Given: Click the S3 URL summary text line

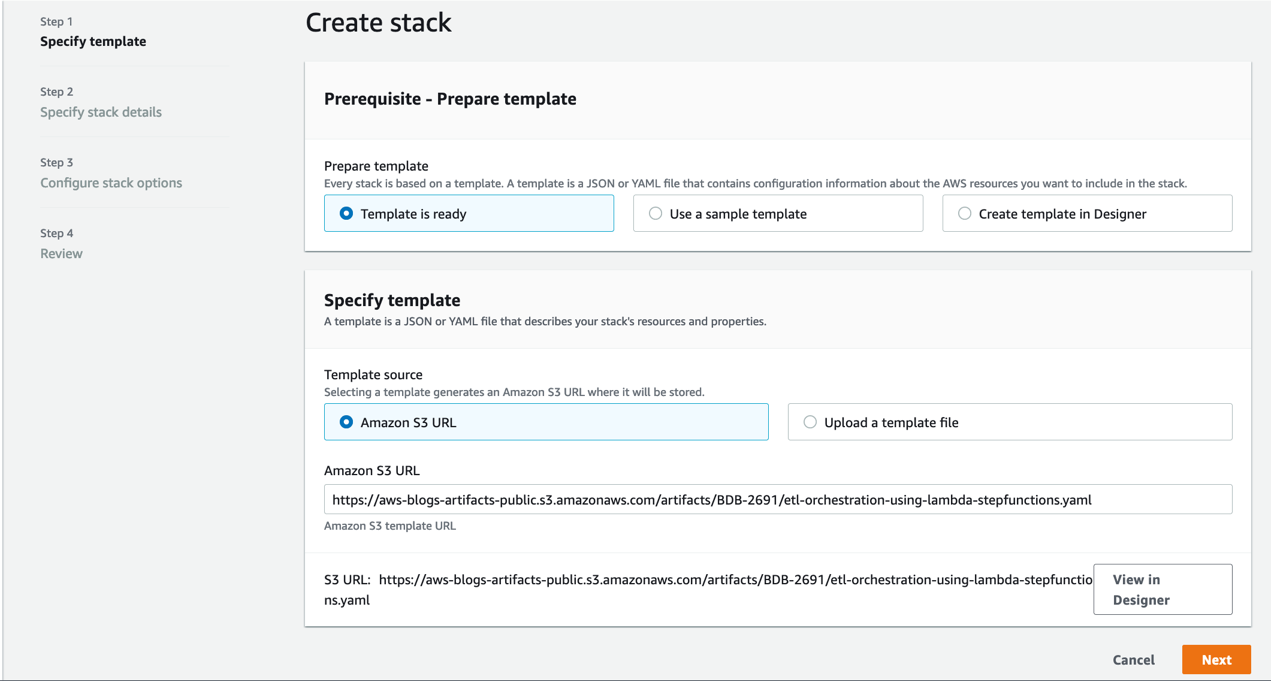Looking at the screenshot, I should click(x=700, y=580).
